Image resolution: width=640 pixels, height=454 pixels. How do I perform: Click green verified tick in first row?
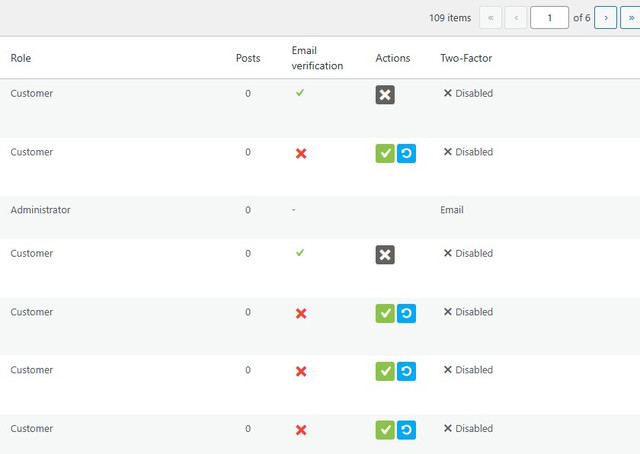[x=300, y=93]
